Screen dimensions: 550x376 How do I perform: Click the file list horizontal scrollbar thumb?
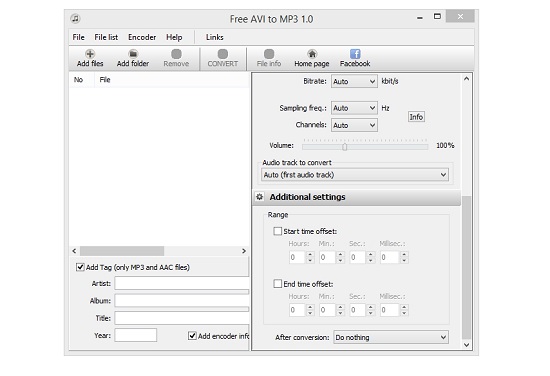(122, 251)
